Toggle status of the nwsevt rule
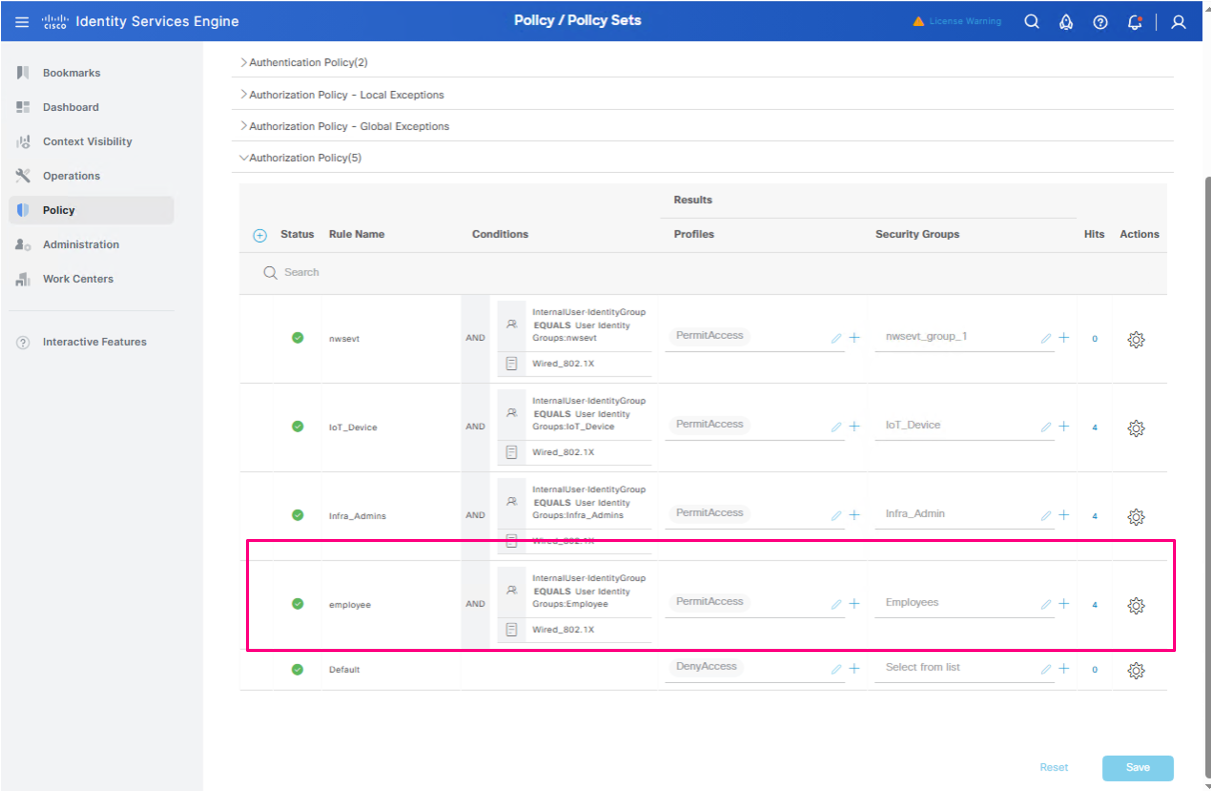 297,338
